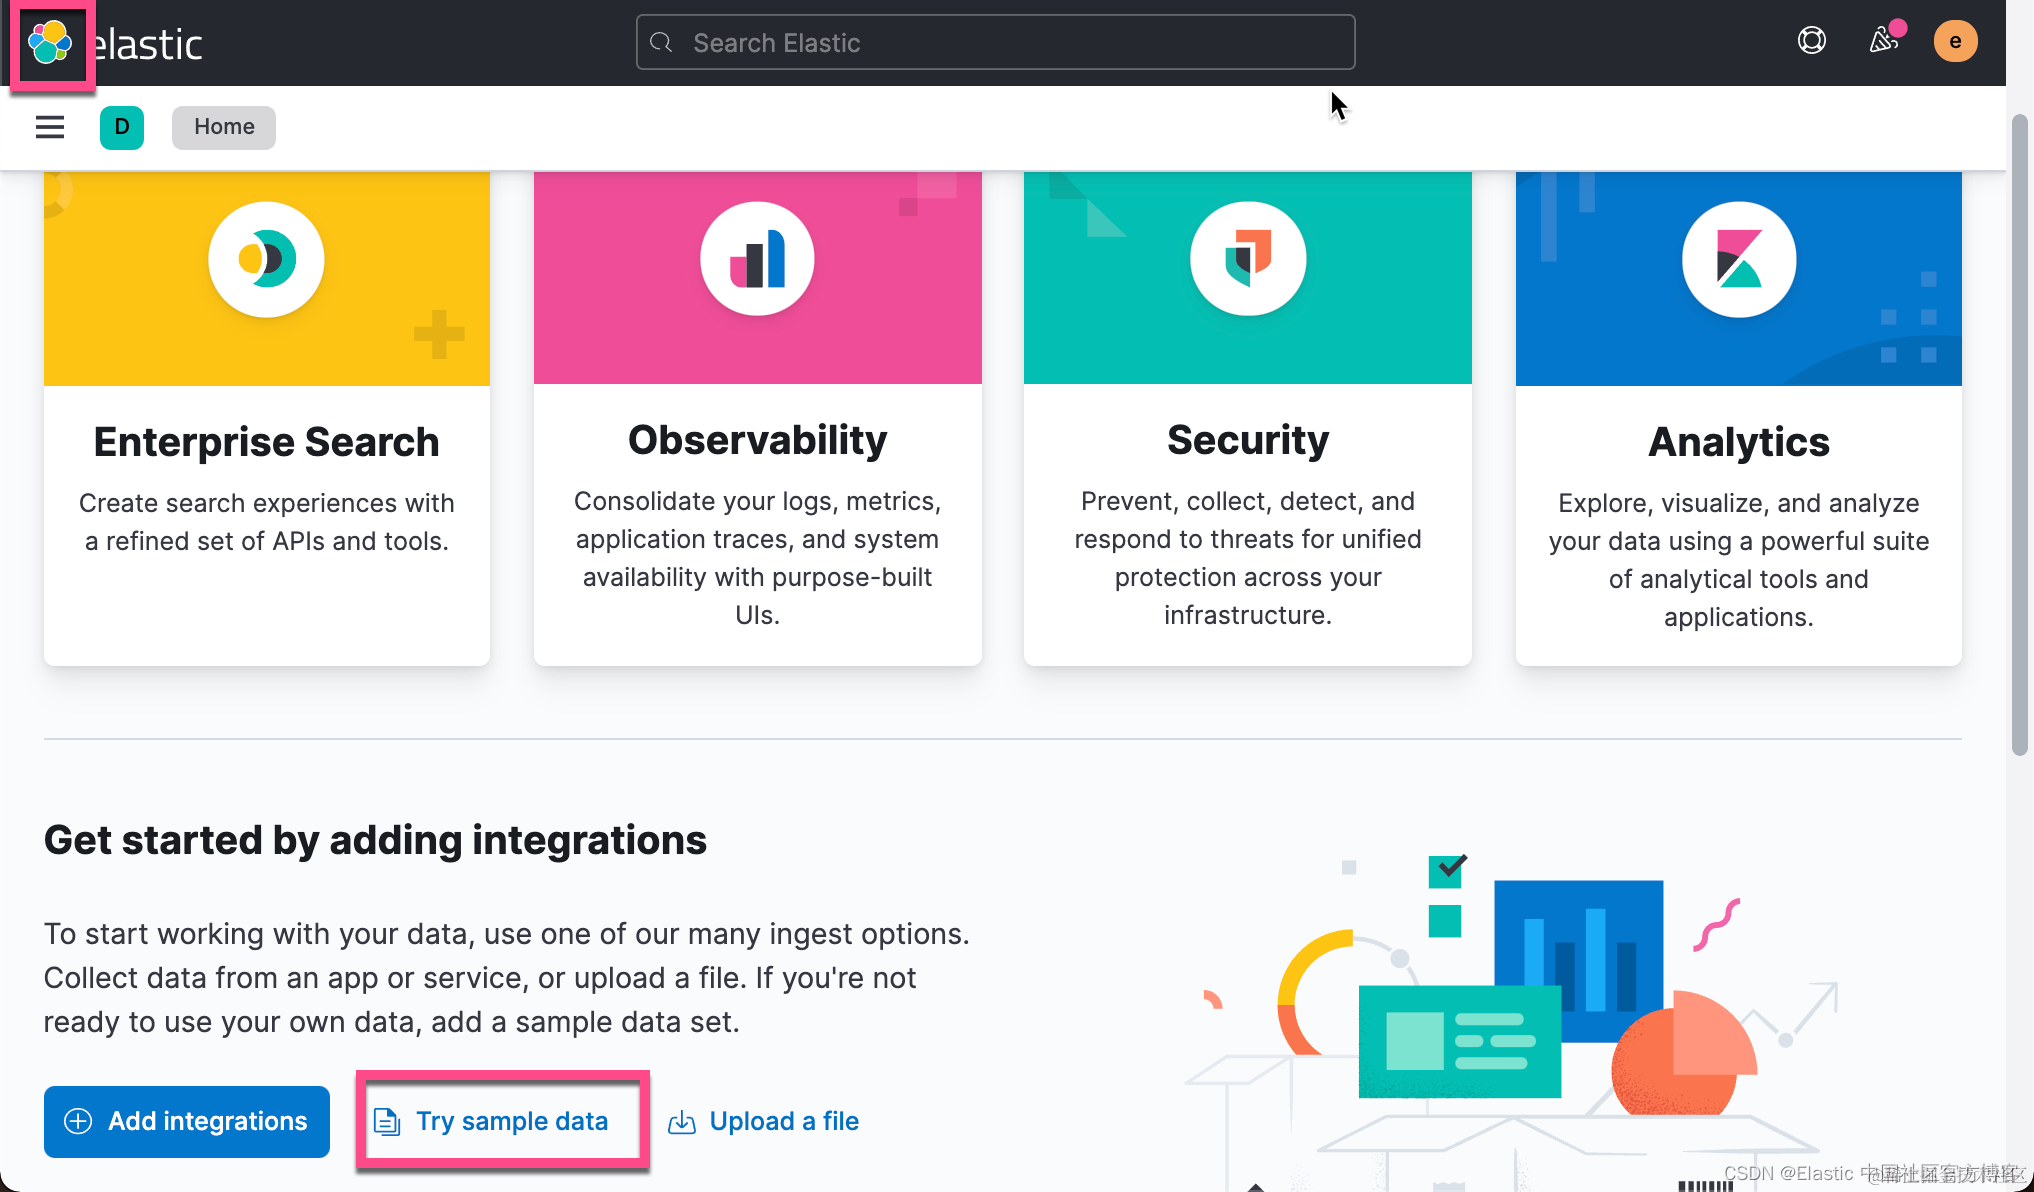Screen dimensions: 2034x1192
Task: Click the Upload a file link
Action: pyautogui.click(x=783, y=1121)
